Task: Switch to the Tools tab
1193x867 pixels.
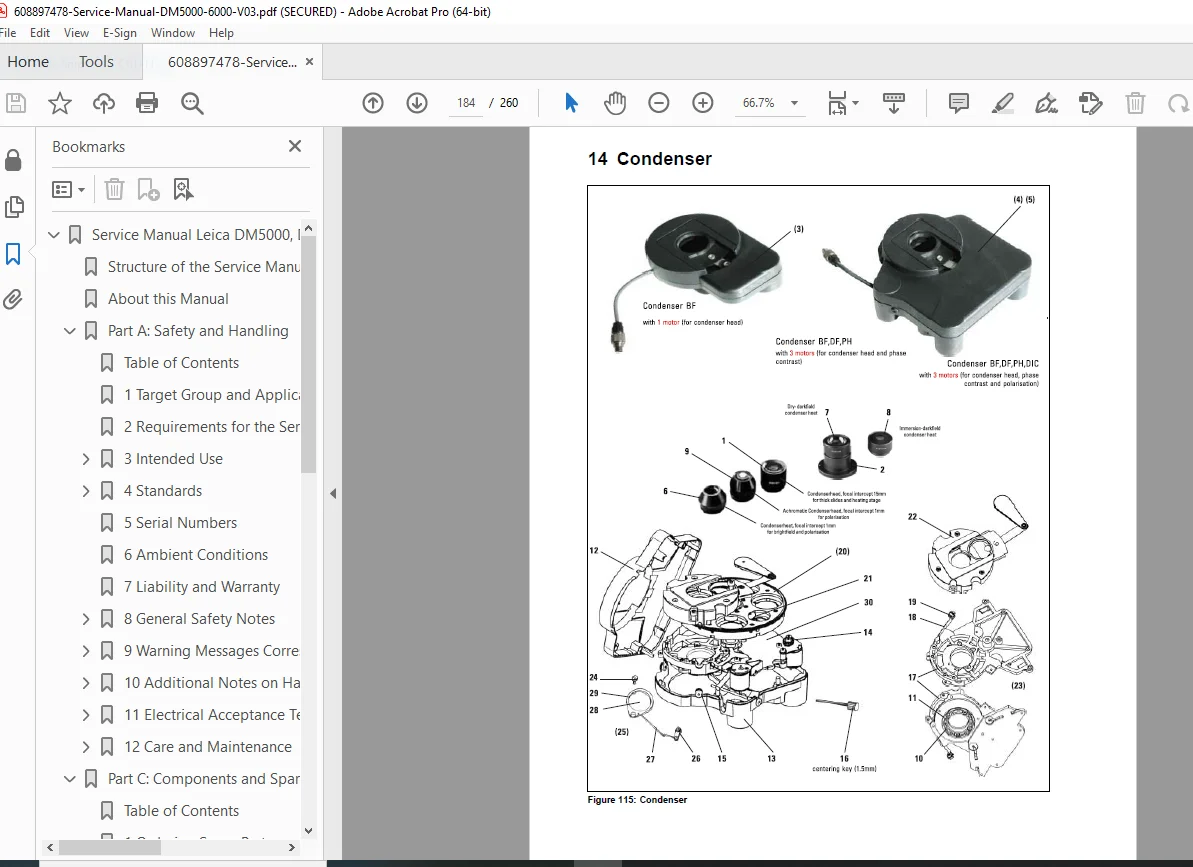Action: click(96, 62)
